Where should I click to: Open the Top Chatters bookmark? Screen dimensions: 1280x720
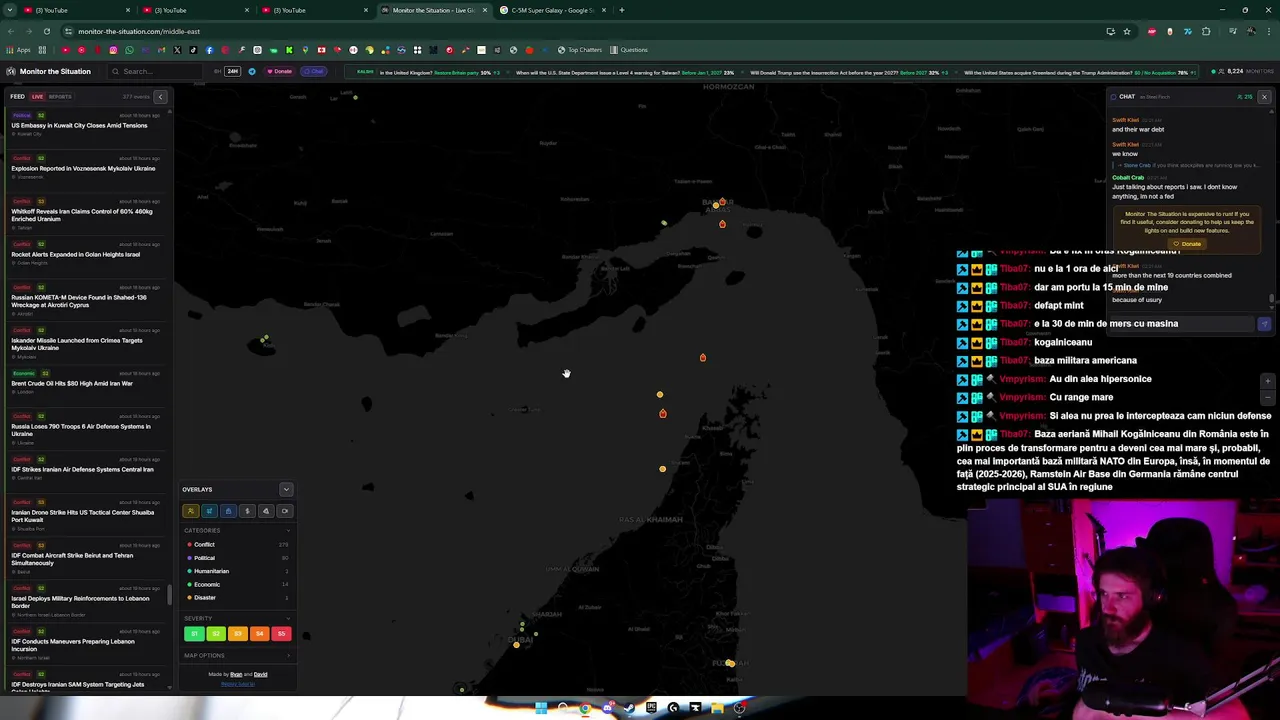(x=580, y=50)
